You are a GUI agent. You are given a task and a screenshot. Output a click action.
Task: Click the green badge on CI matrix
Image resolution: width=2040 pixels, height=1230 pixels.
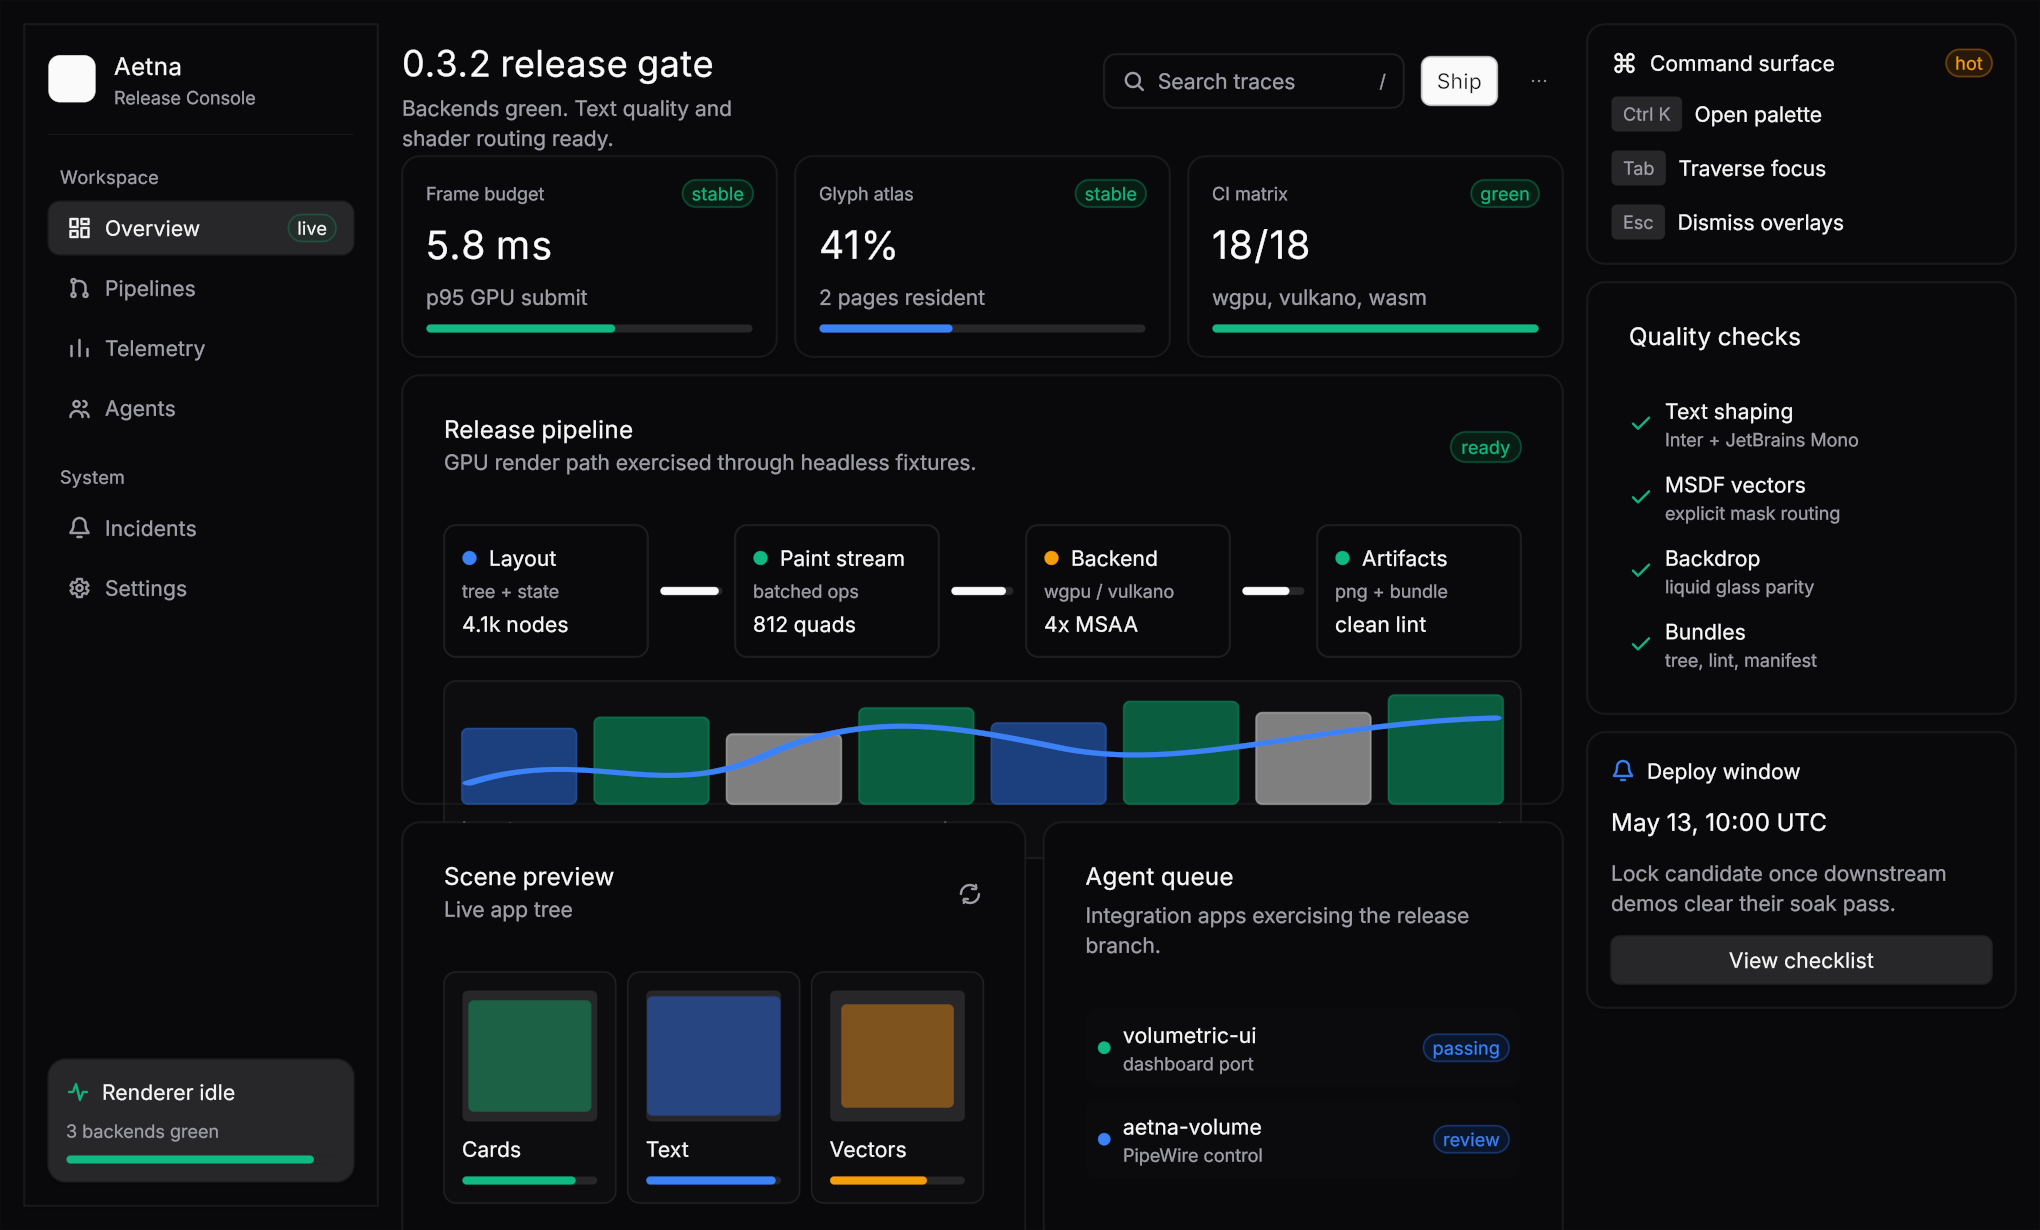pos(1504,193)
